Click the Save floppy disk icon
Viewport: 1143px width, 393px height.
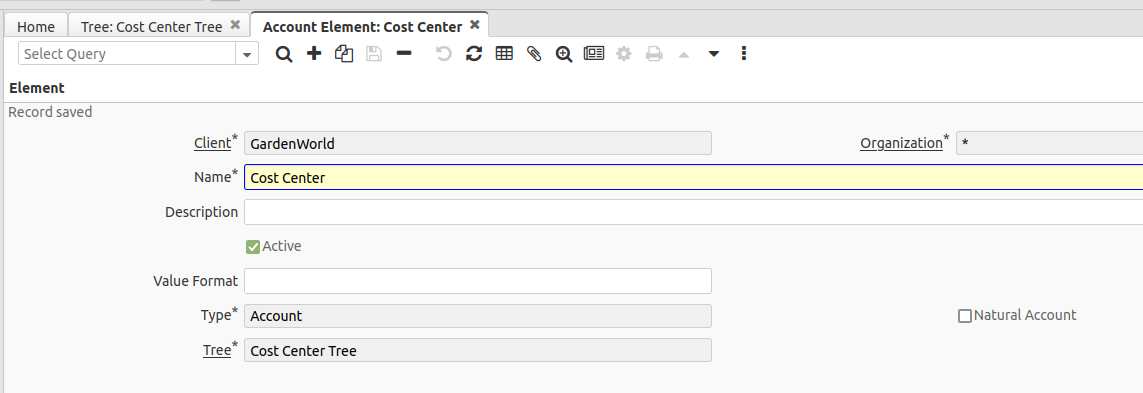coord(374,53)
